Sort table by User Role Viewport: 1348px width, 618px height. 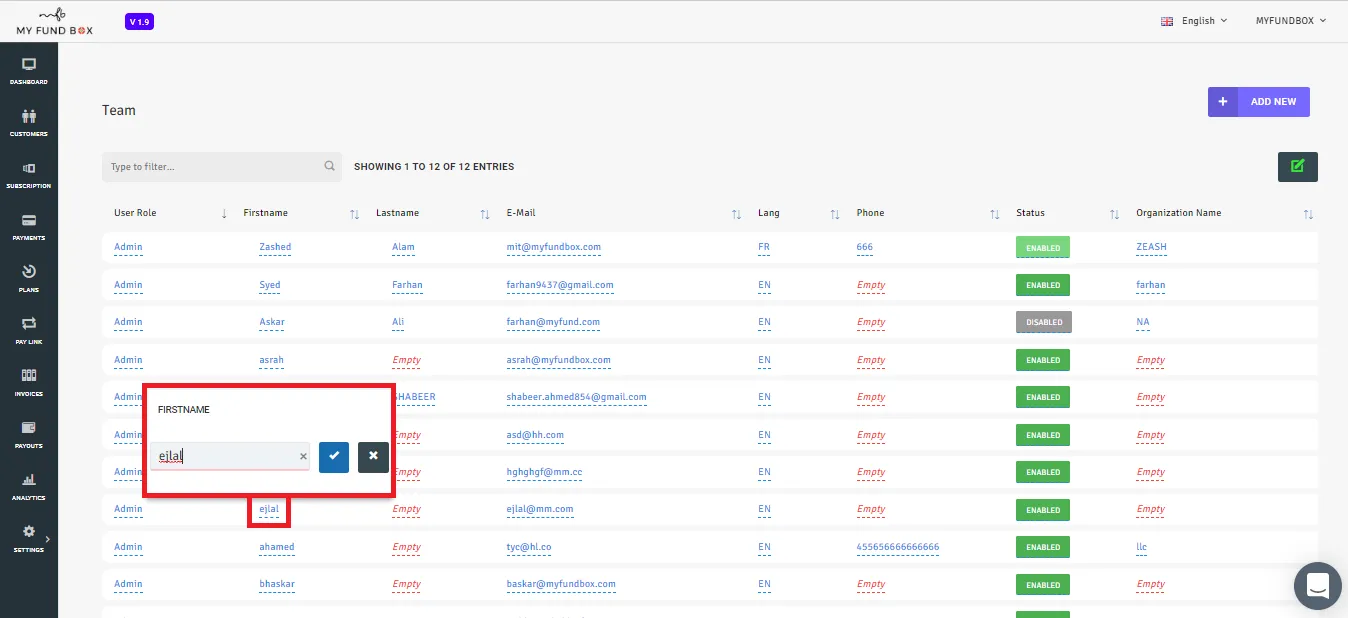coord(224,214)
